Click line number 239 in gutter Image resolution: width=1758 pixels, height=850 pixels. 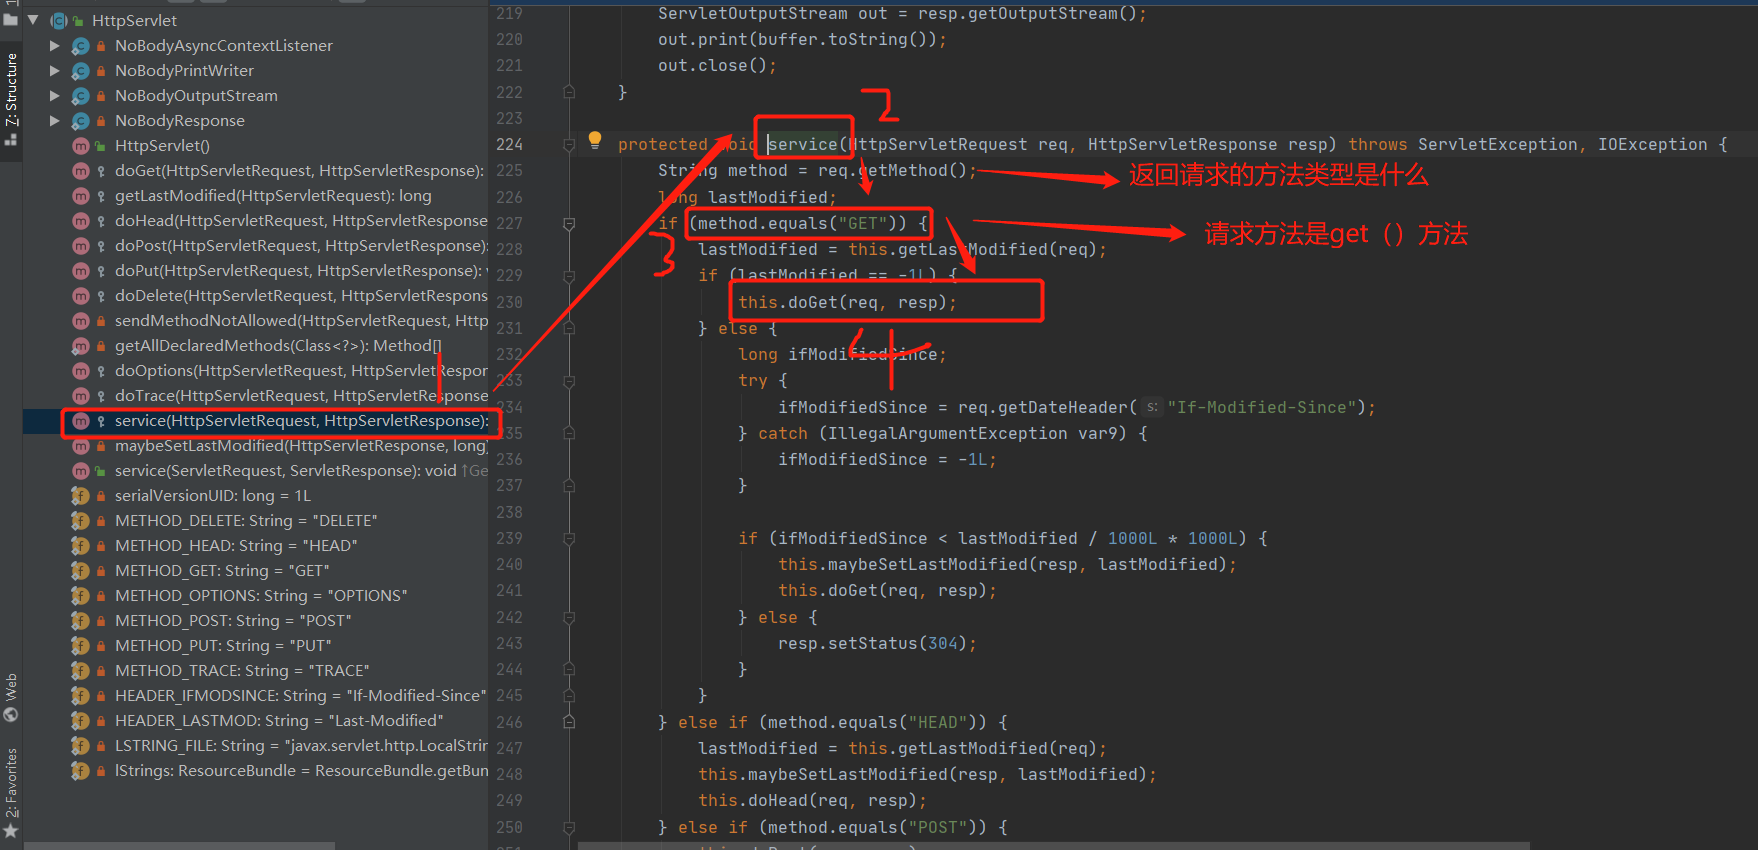point(509,538)
